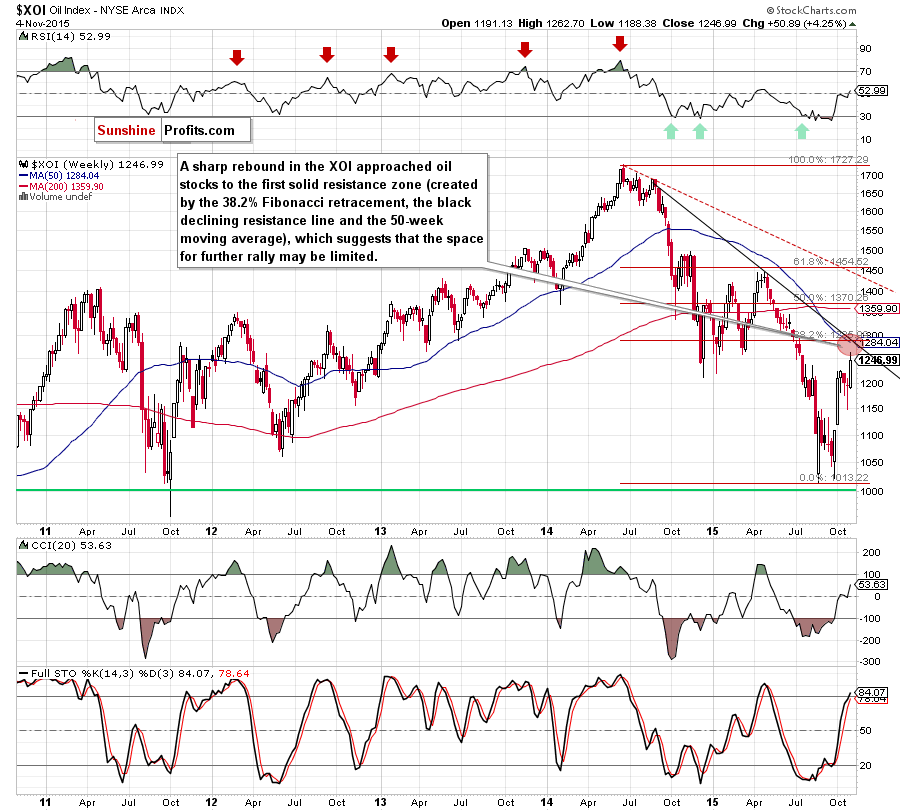Click the '61.8%: 1454.52' Fibonacci label
Image resolution: width=900 pixels, height=811 pixels.
pyautogui.click(x=831, y=262)
